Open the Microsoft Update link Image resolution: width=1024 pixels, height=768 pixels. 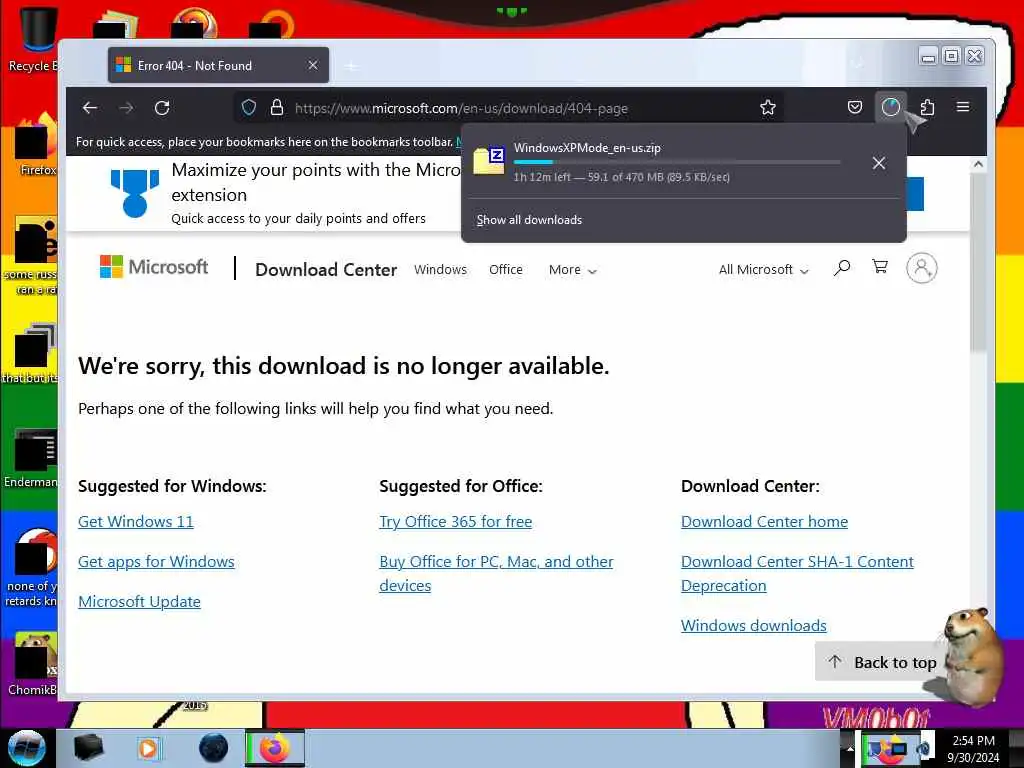point(139,601)
